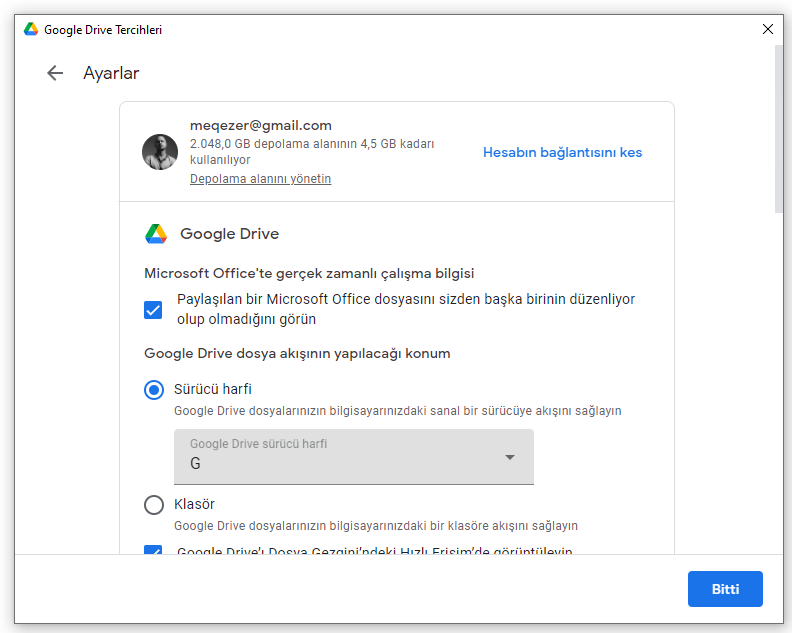Image resolution: width=792 pixels, height=633 pixels.
Task: Toggle the Hızlı Erişim'de görüntüleyin checkbox
Action: point(153,550)
